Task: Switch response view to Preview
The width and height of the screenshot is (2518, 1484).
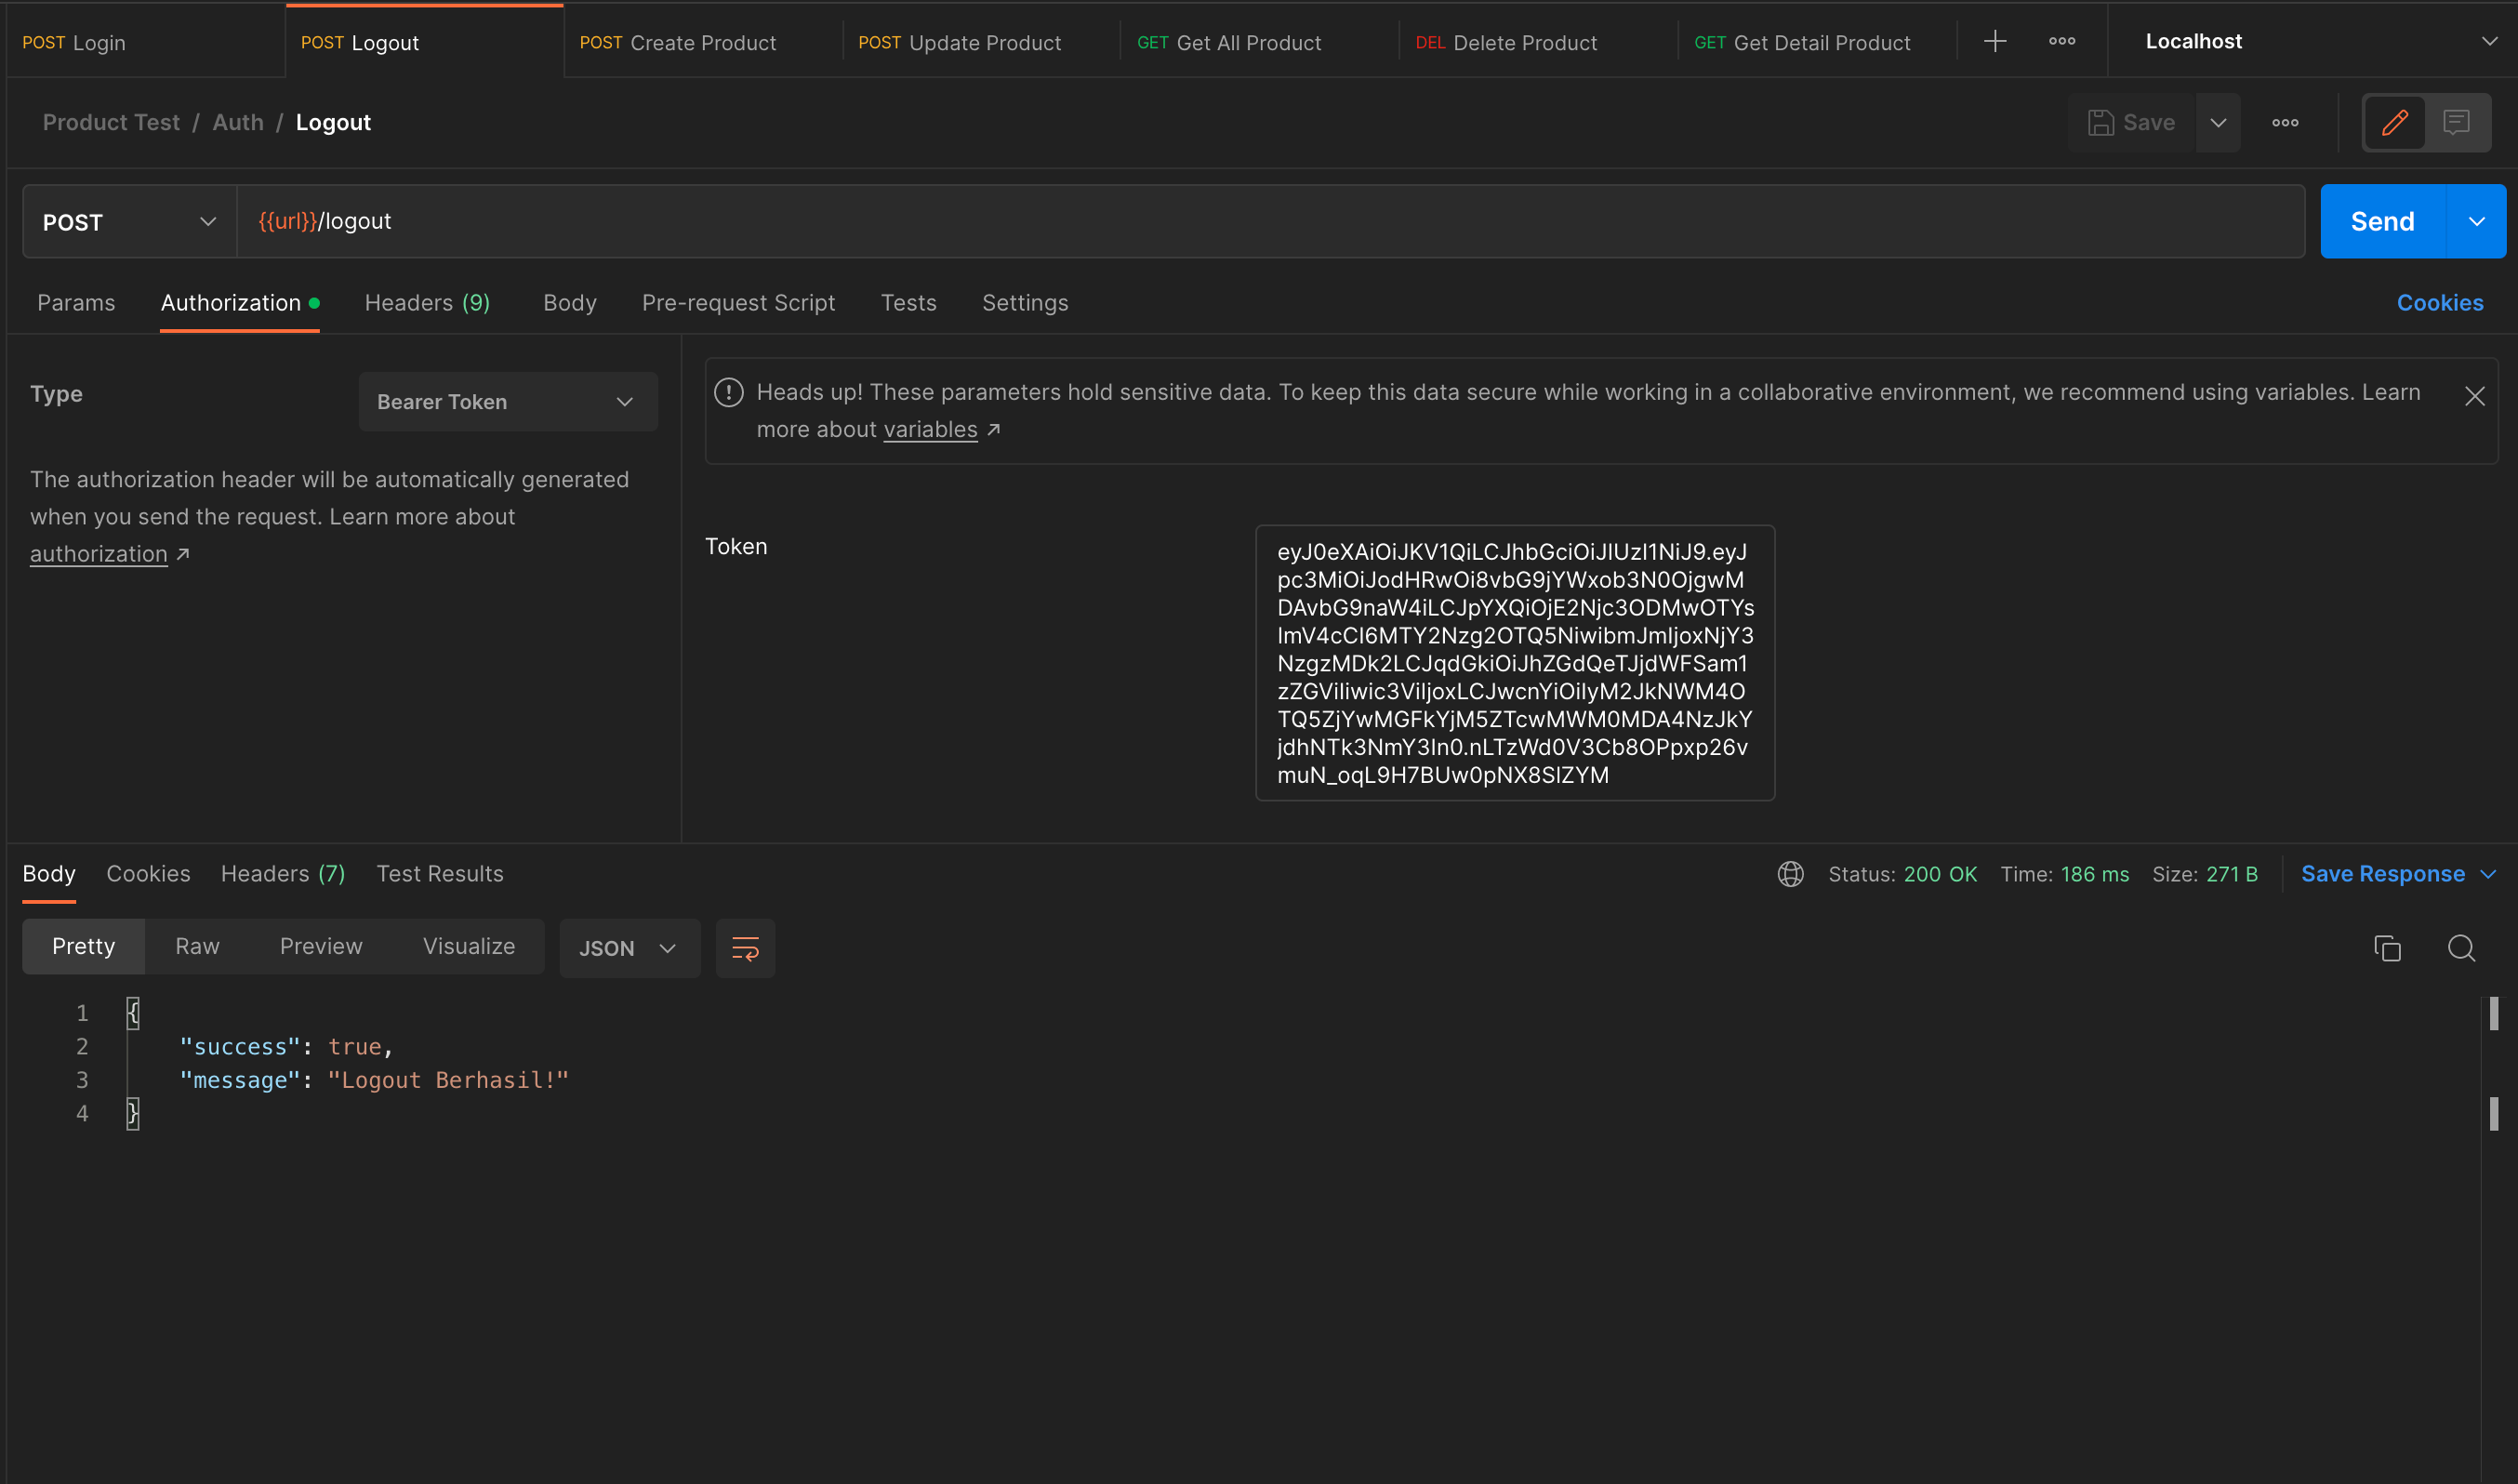Action: tap(321, 946)
